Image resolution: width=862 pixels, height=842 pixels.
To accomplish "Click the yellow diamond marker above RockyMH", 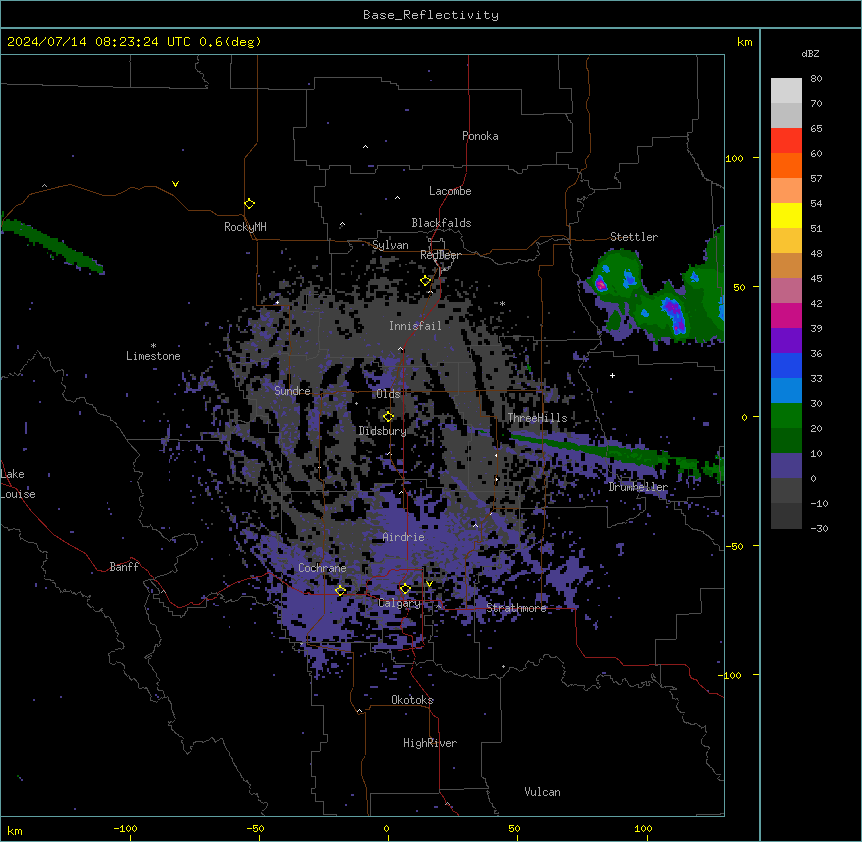I will tap(249, 204).
